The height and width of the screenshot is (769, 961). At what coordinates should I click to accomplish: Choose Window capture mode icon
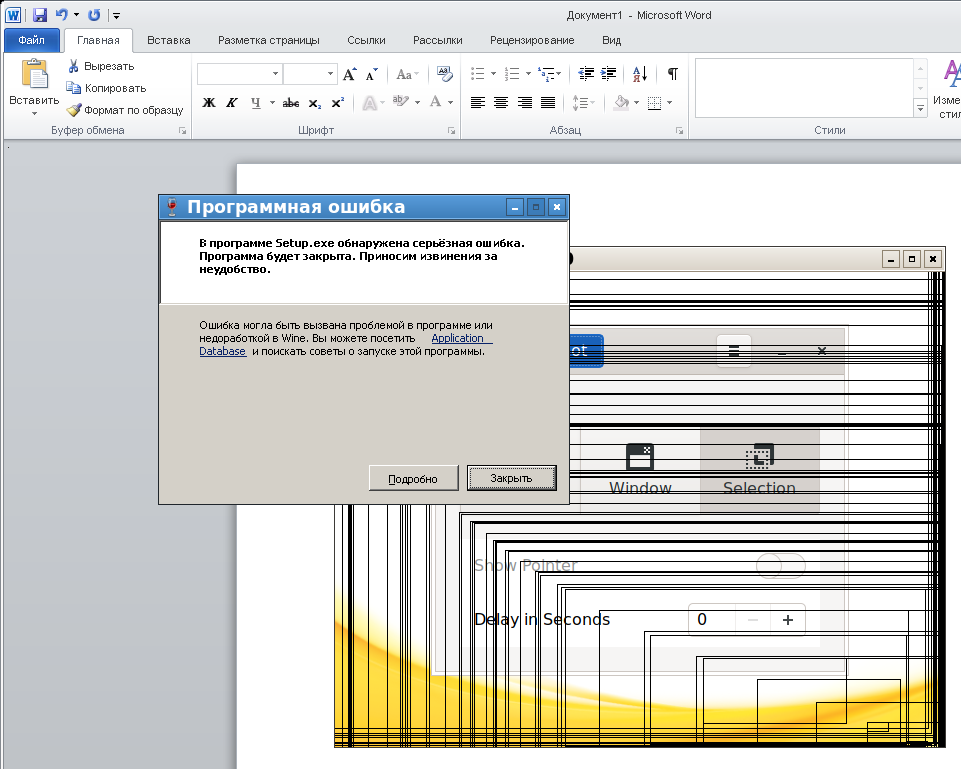coord(640,456)
